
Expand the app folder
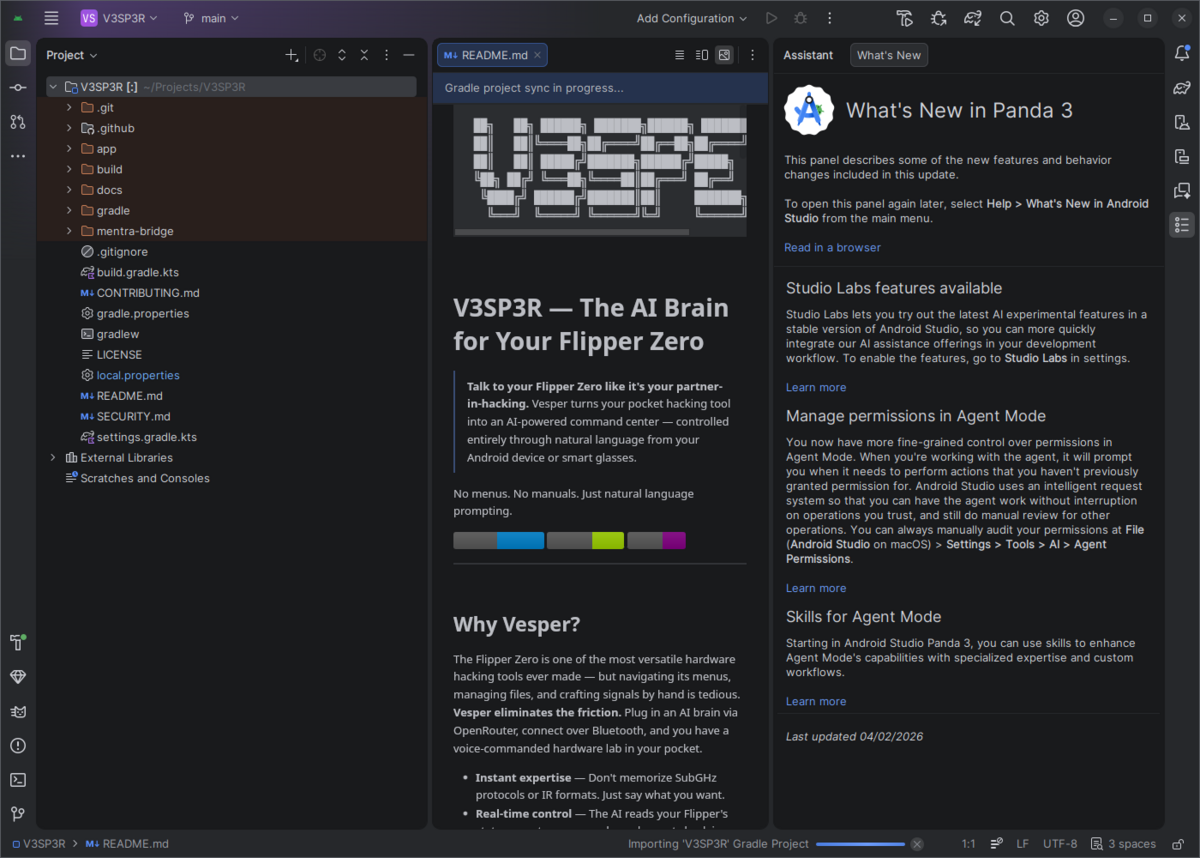69,149
